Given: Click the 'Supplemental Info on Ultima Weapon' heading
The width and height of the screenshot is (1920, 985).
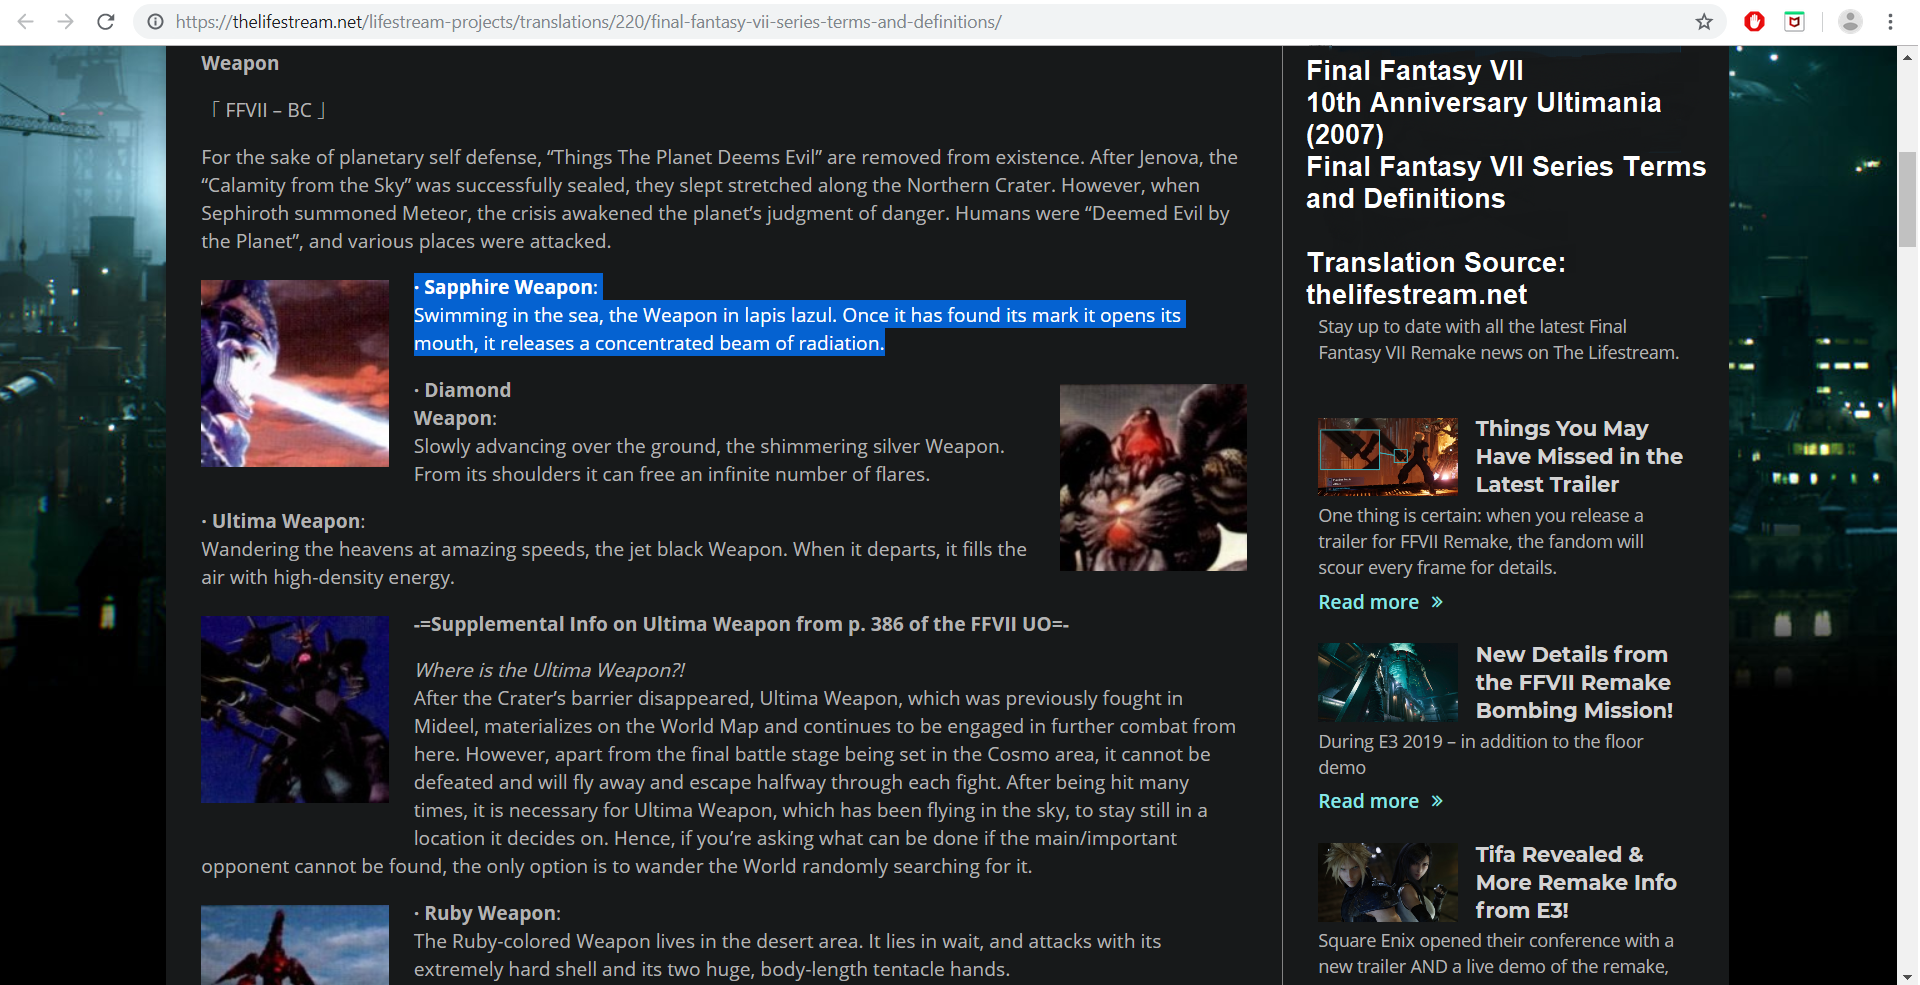Looking at the screenshot, I should click(741, 624).
